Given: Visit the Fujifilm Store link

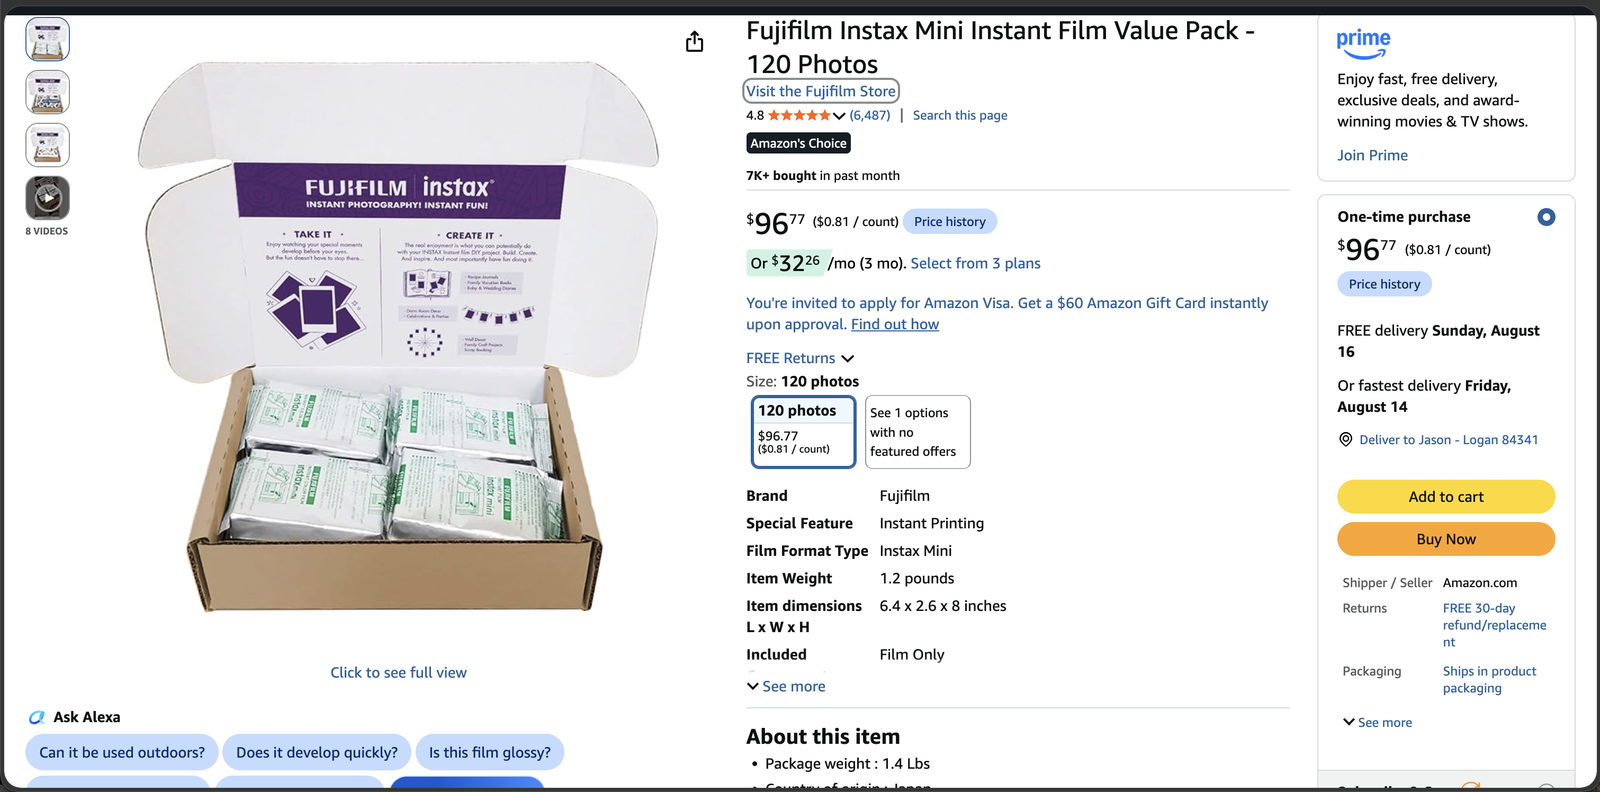Looking at the screenshot, I should [821, 91].
